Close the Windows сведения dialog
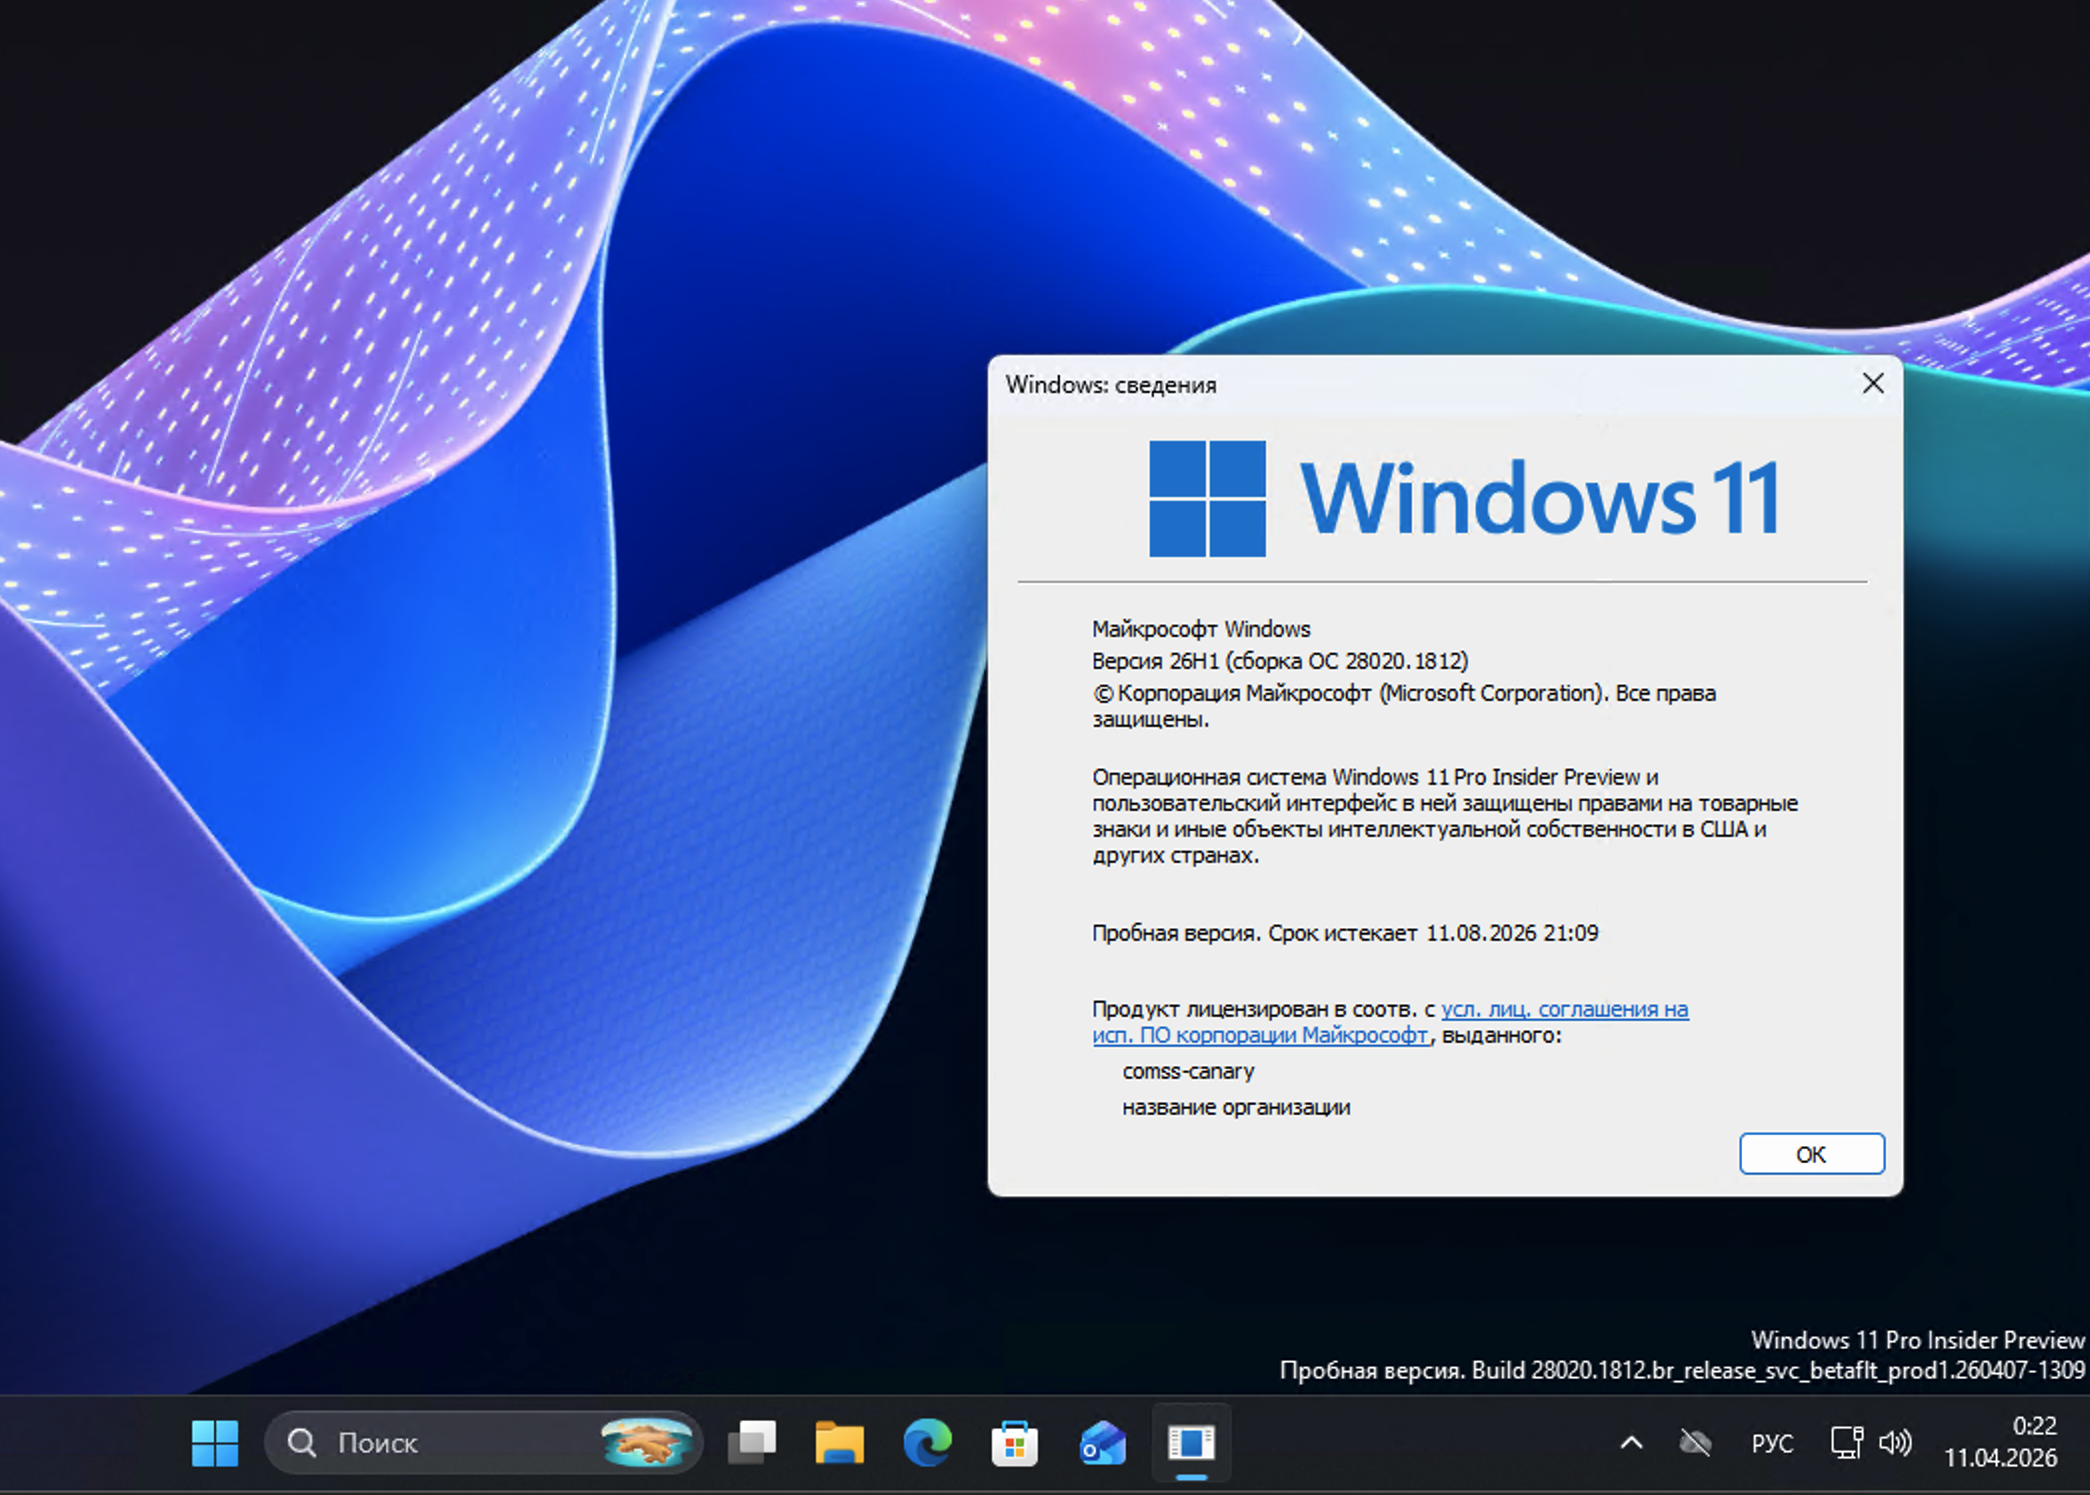This screenshot has height=1495, width=2090. [1872, 383]
